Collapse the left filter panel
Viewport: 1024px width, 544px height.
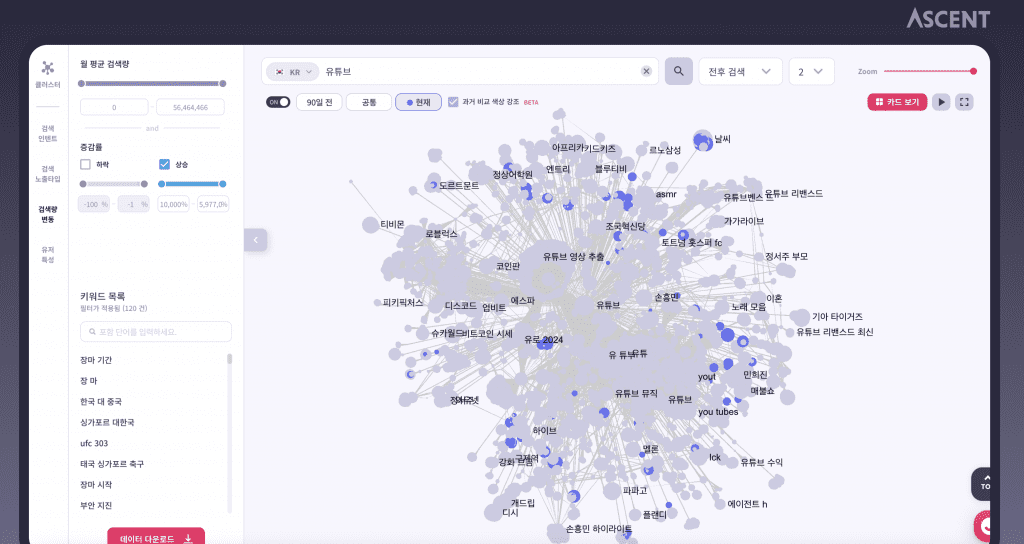click(x=255, y=240)
